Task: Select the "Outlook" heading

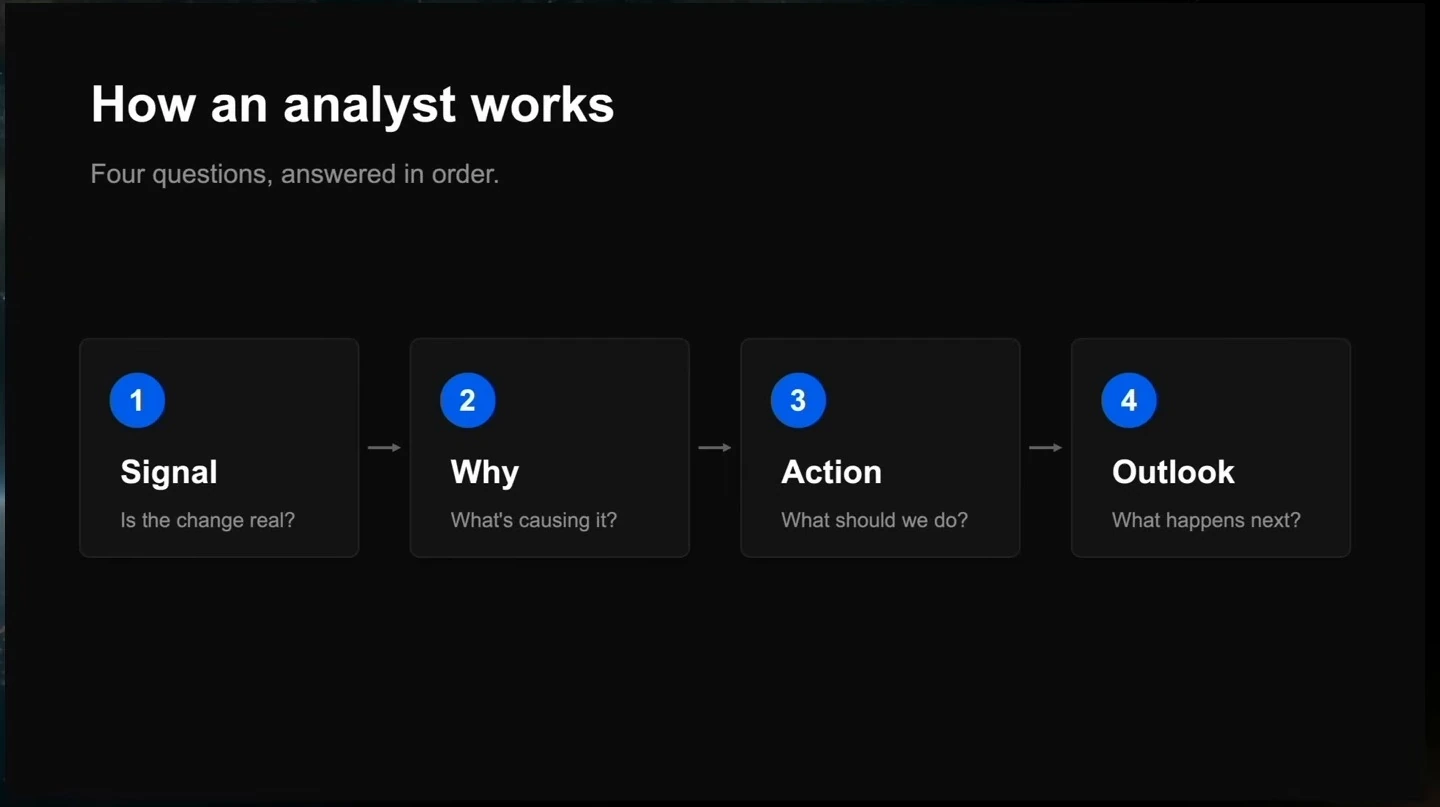Action: pyautogui.click(x=1173, y=472)
